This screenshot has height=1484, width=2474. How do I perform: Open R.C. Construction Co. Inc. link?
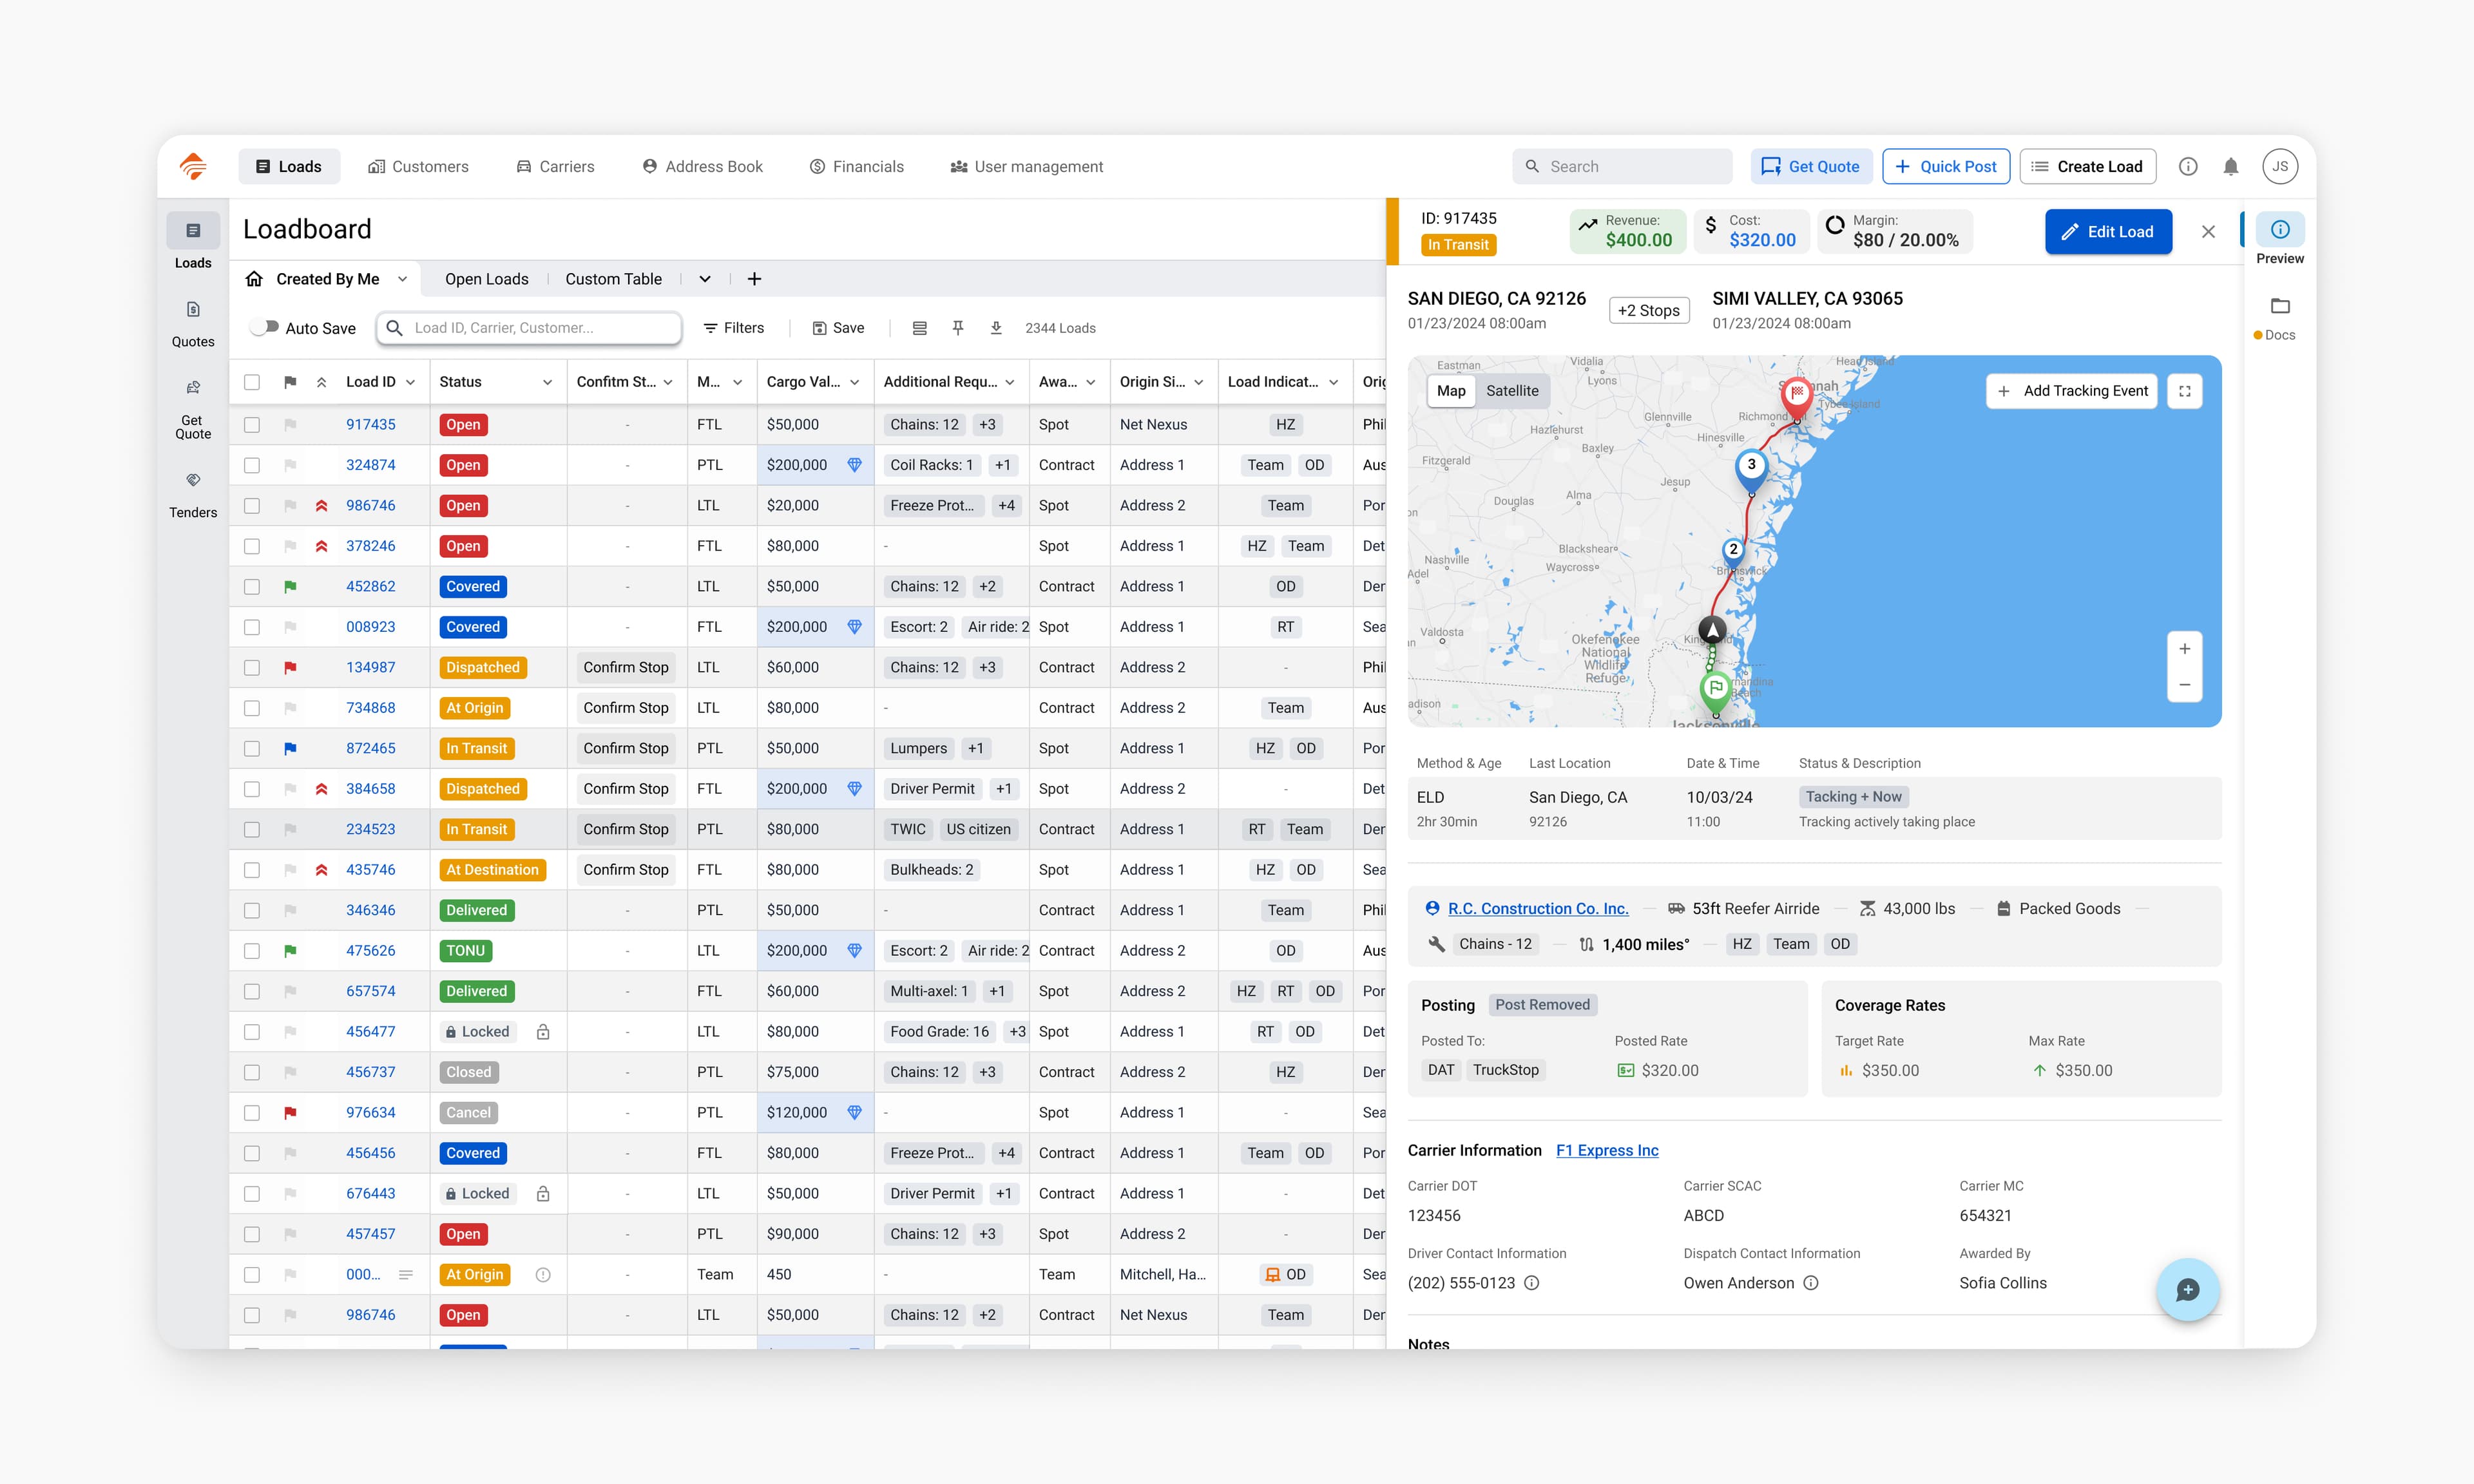(1538, 908)
